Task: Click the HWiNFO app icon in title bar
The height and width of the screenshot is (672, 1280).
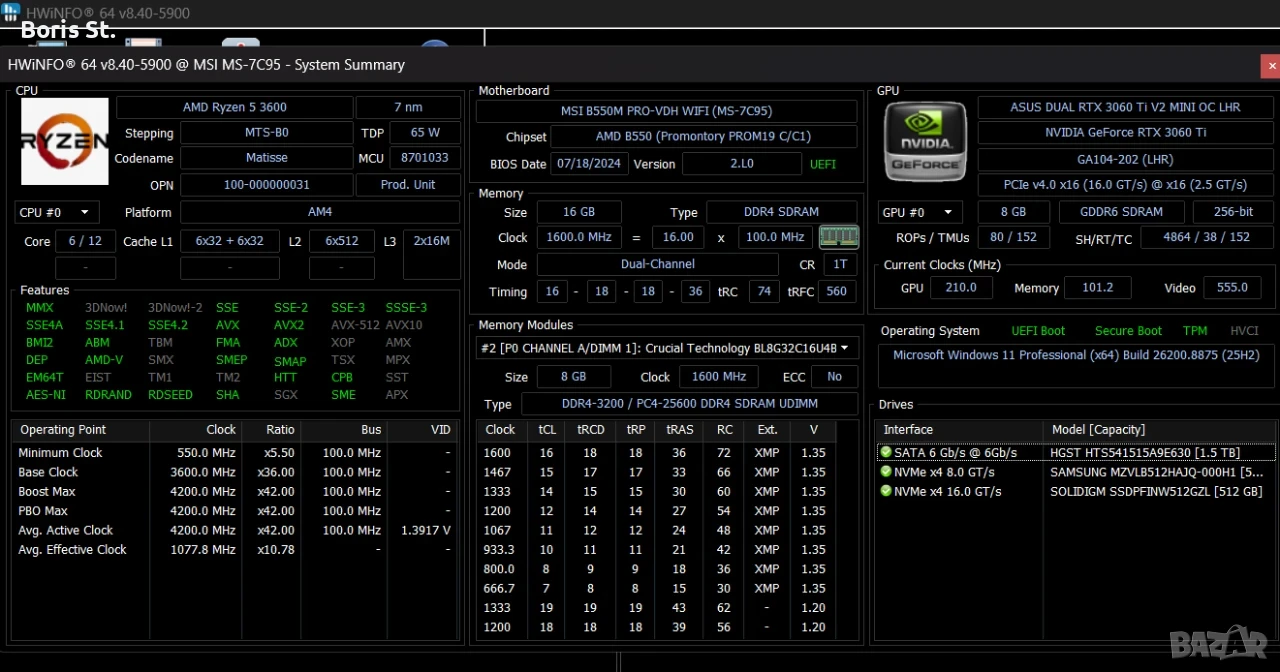Action: [x=11, y=12]
